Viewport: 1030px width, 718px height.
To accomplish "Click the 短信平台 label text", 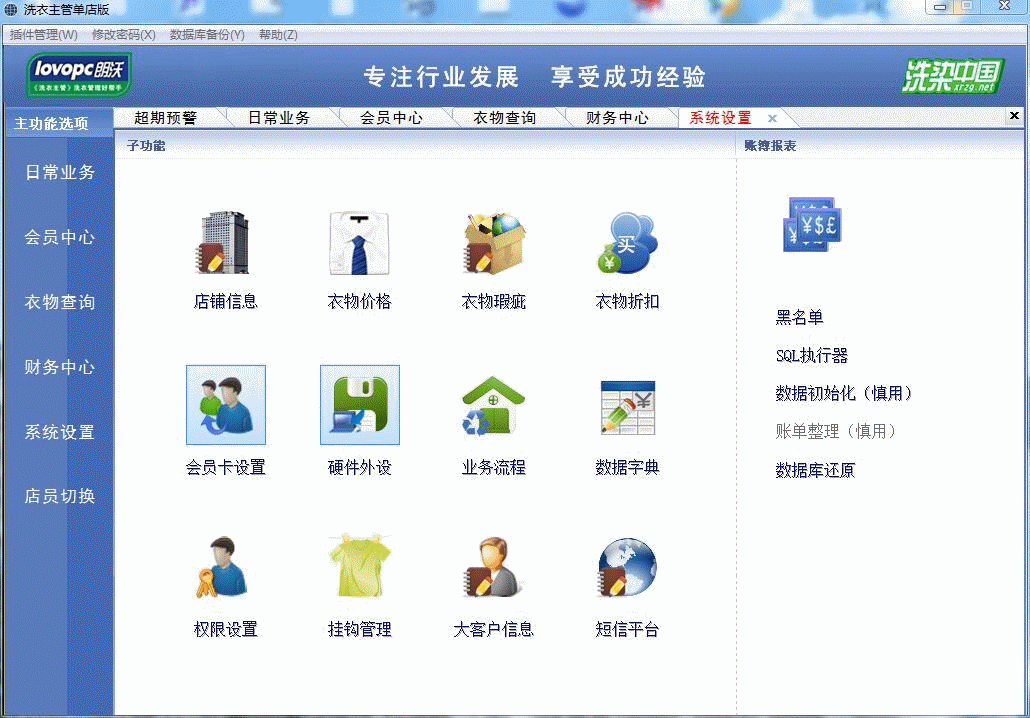I will [x=627, y=629].
